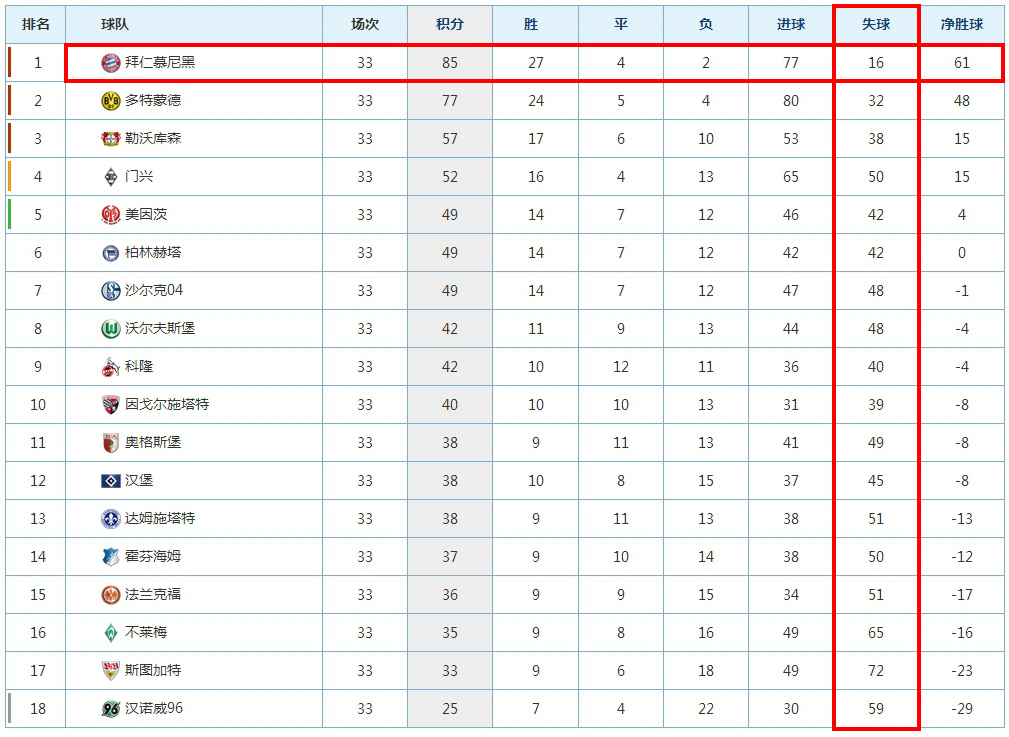Open the 拜仁慕尼黑 team link
The width and height of the screenshot is (1009, 737).
coord(160,63)
